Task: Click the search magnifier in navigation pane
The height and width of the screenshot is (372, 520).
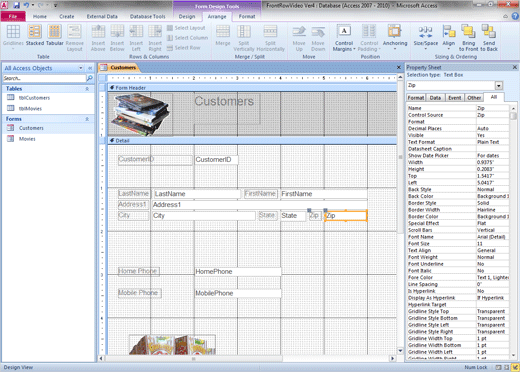Action: [x=90, y=78]
